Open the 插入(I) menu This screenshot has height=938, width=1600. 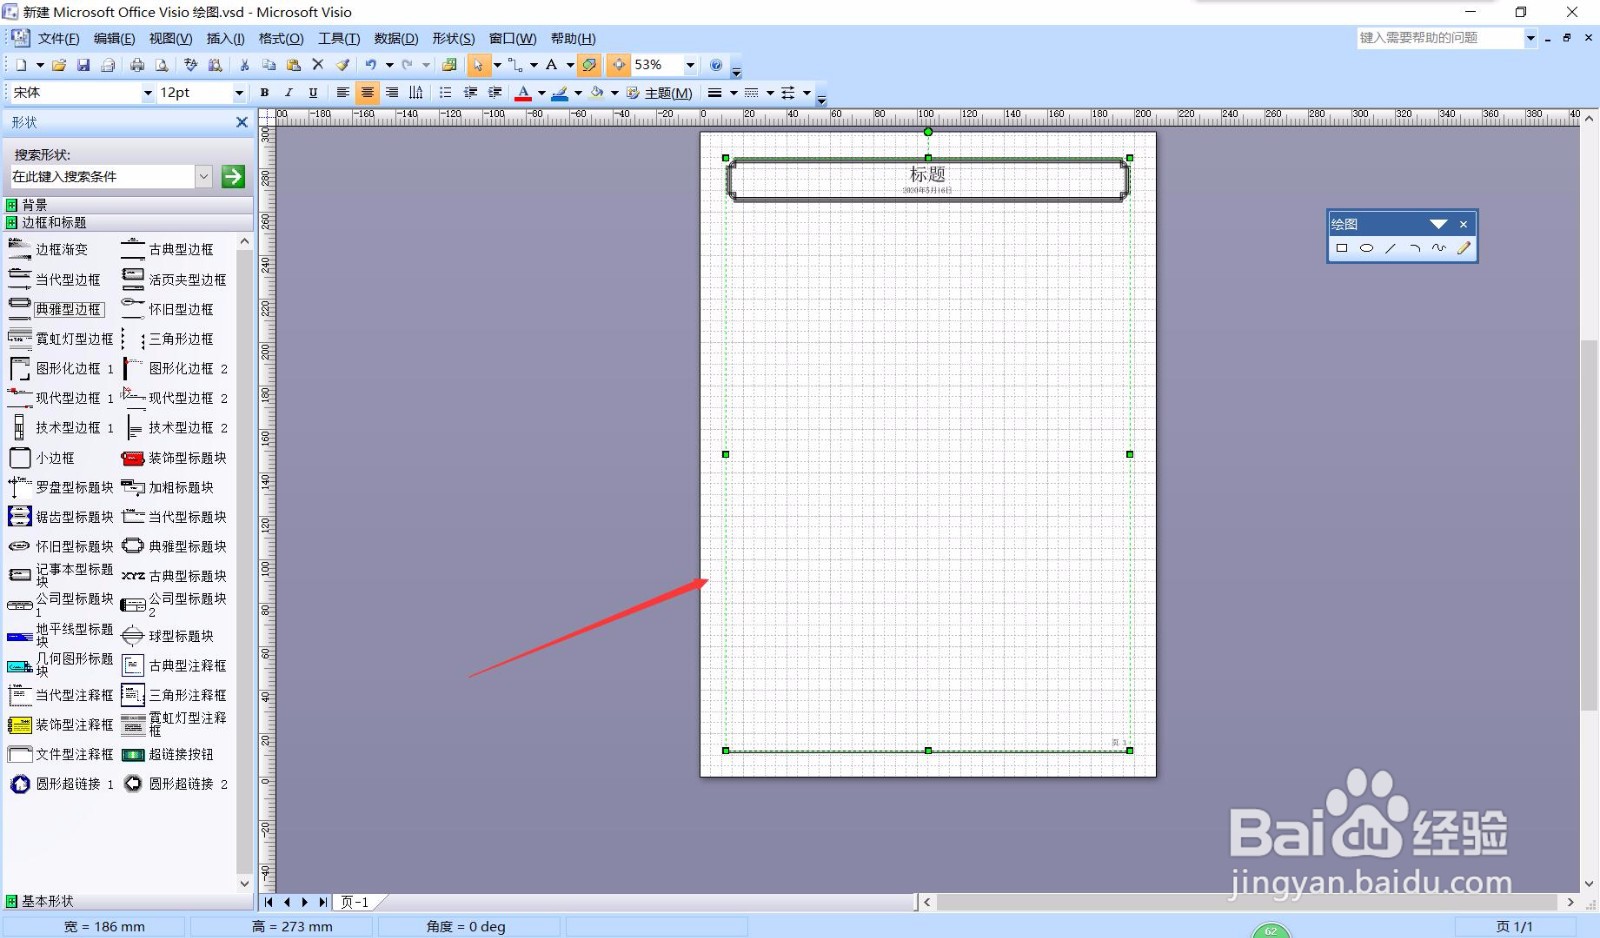[225, 39]
